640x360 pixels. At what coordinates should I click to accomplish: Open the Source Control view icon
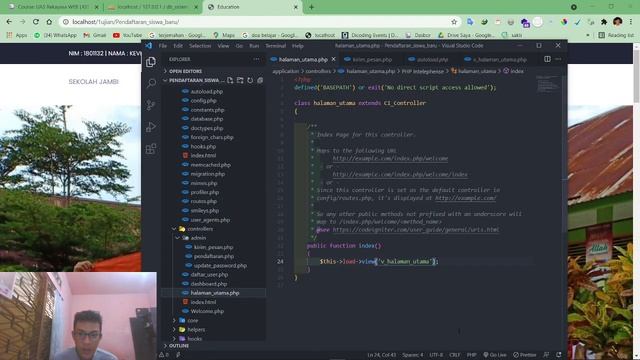pos(151,105)
